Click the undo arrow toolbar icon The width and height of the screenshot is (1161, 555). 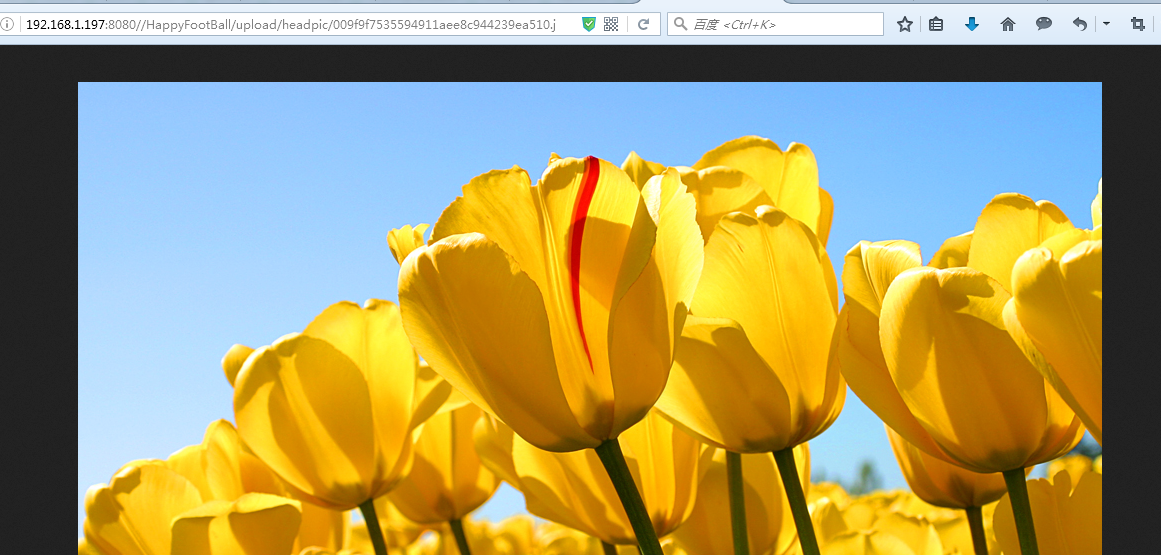coord(1080,24)
